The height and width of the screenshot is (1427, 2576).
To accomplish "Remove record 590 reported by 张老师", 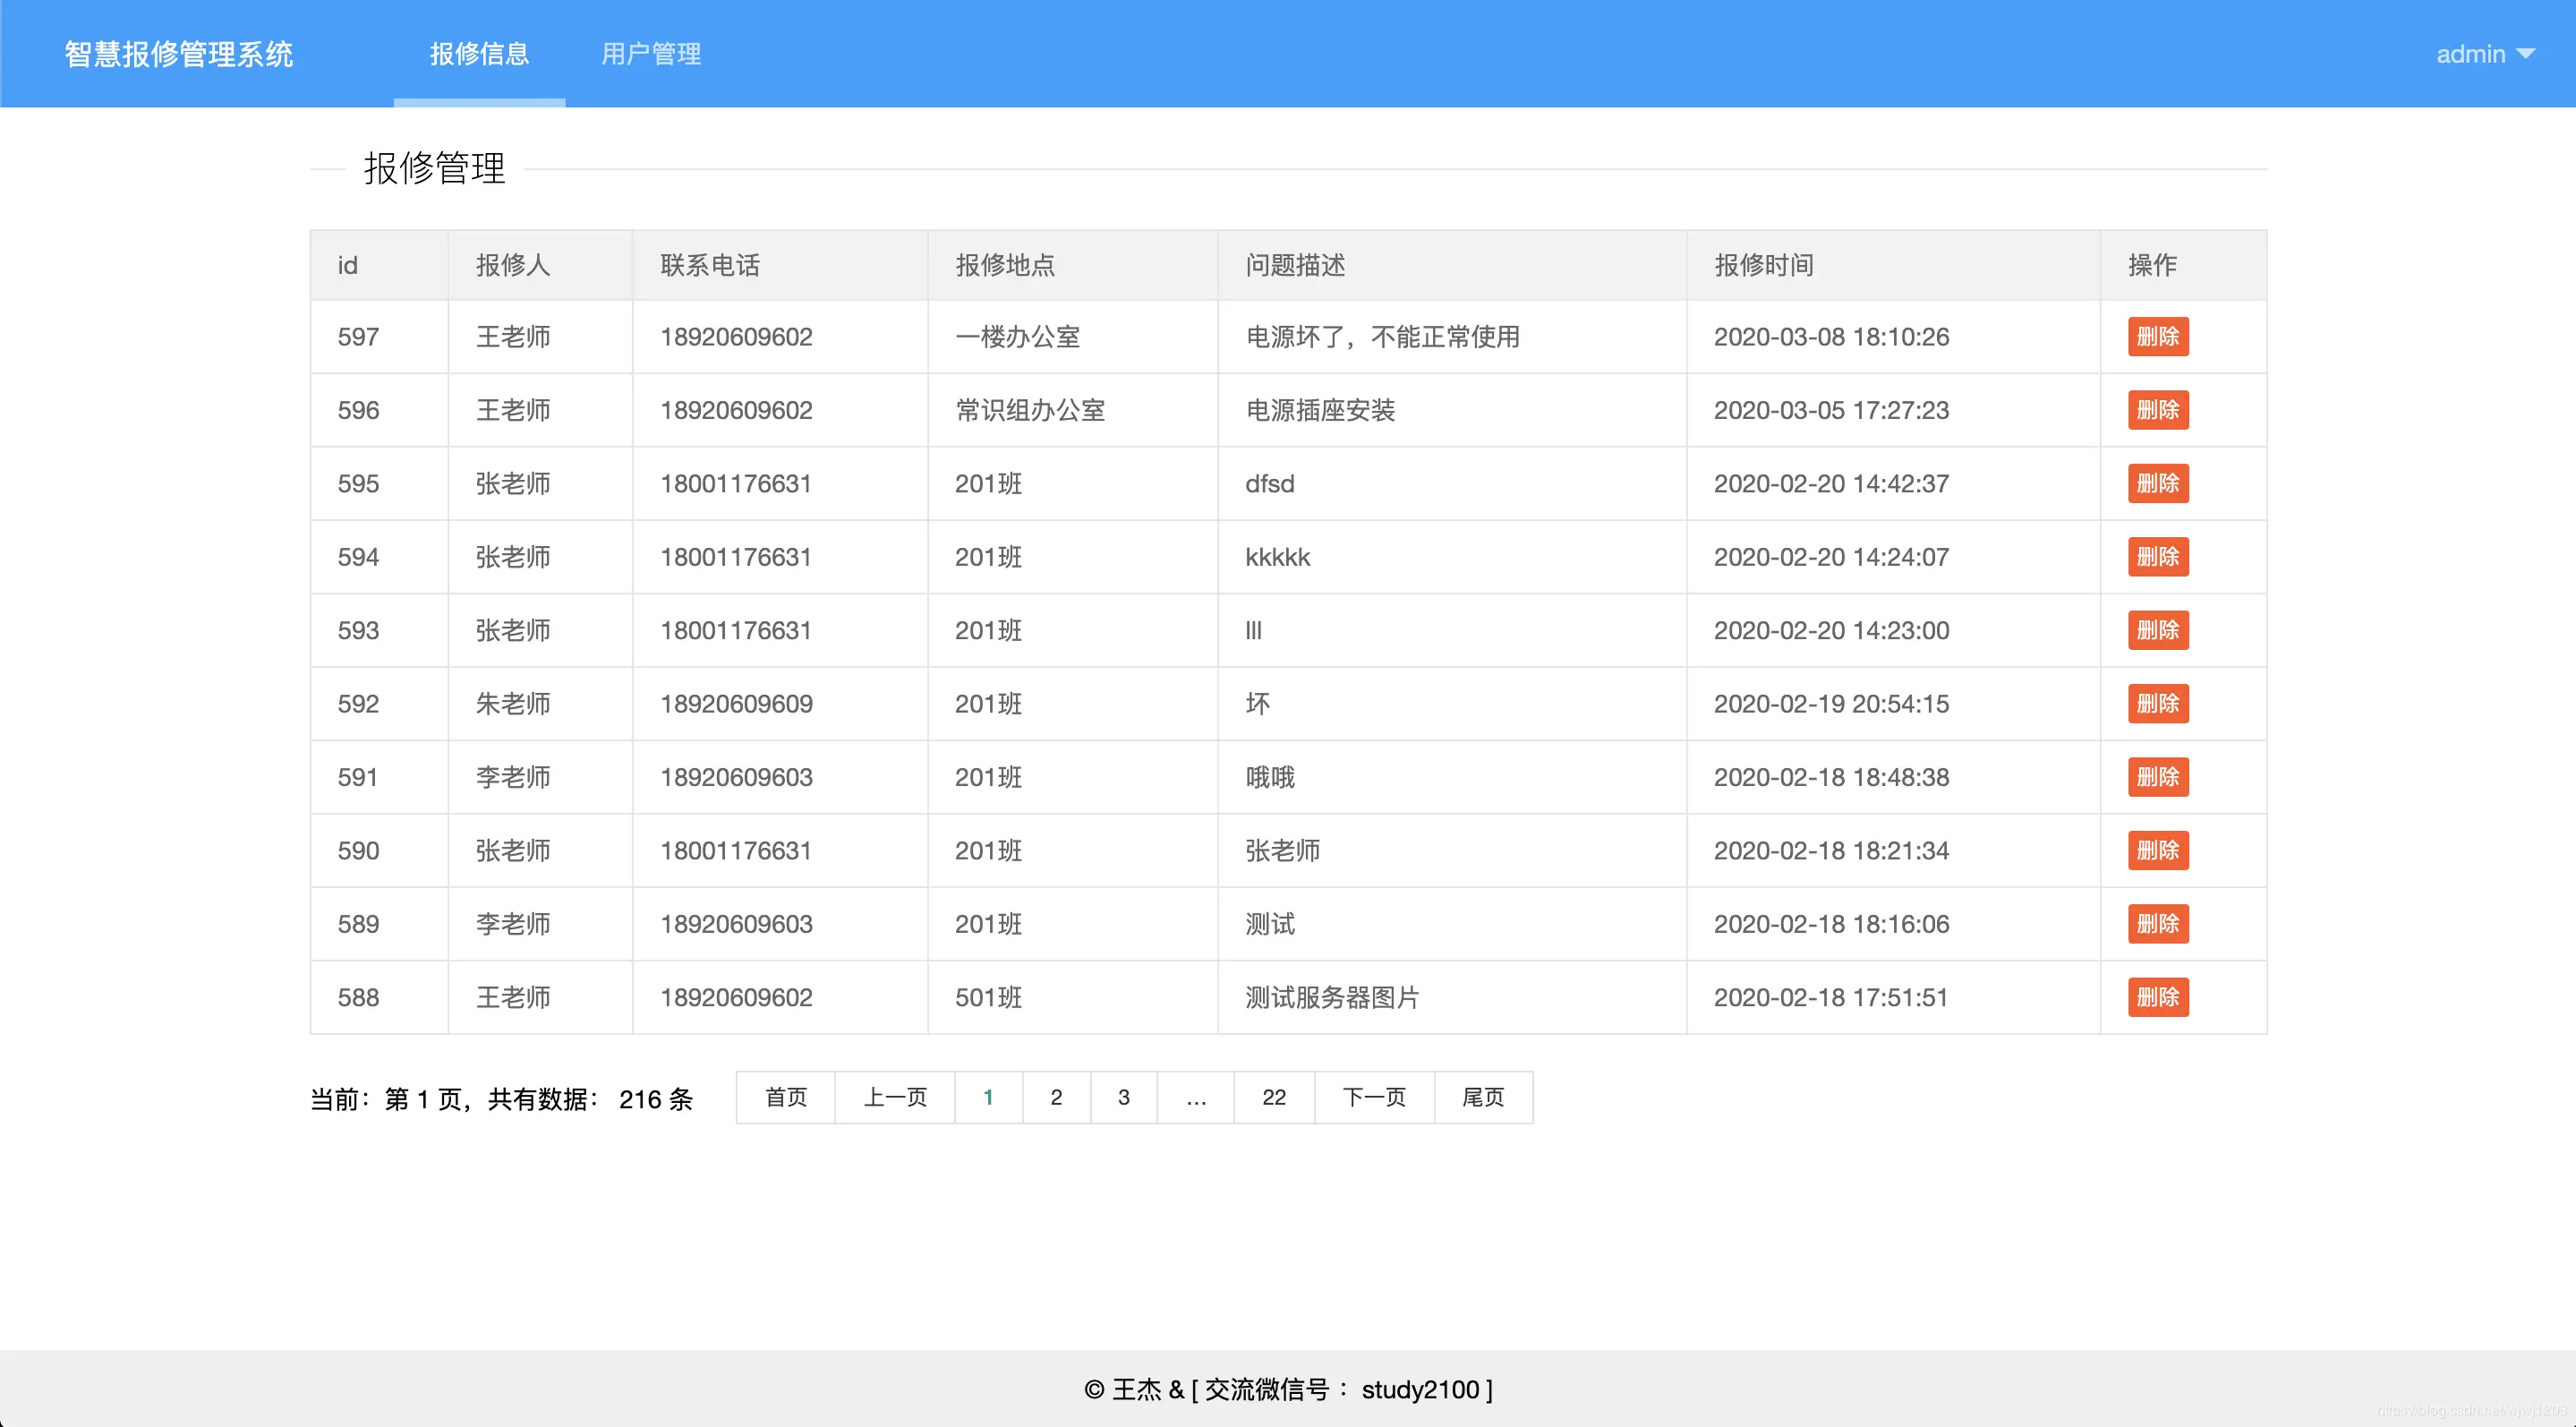I will pos(2158,850).
